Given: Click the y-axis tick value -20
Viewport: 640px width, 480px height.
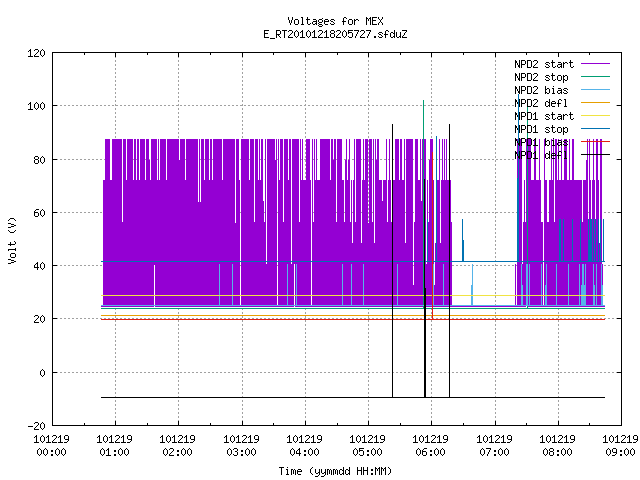Looking at the screenshot, I should pyautogui.click(x=36, y=426).
